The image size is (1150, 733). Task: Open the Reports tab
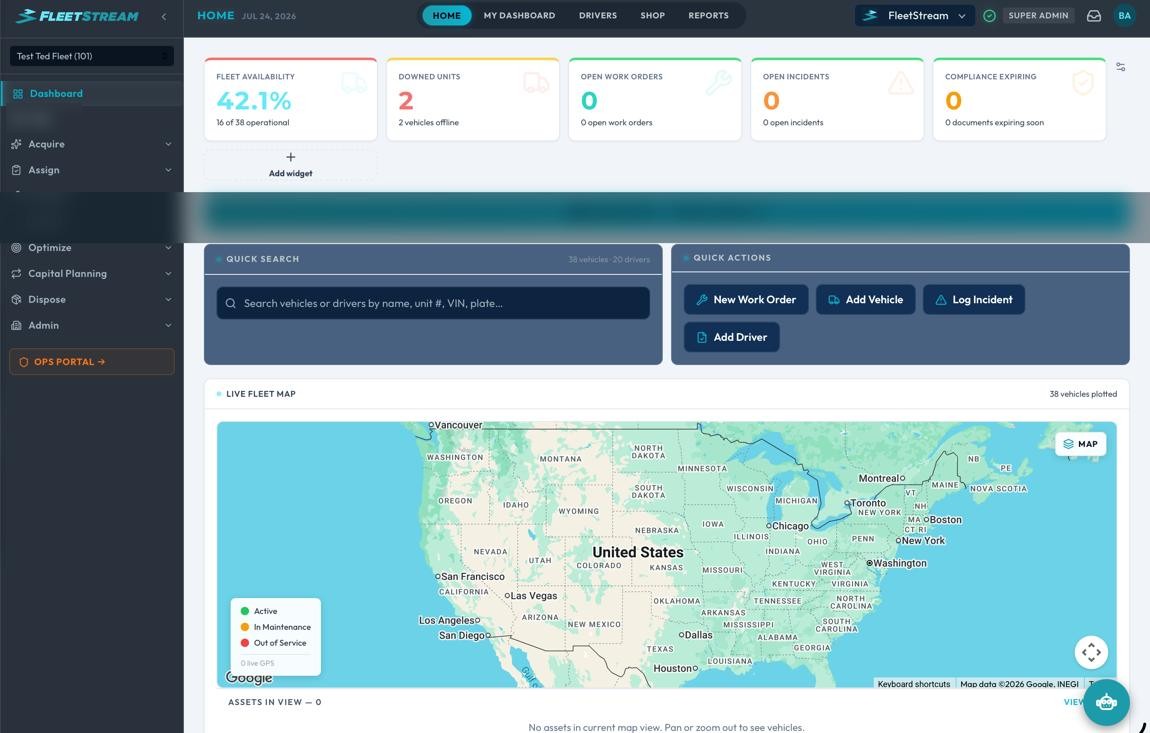point(708,15)
